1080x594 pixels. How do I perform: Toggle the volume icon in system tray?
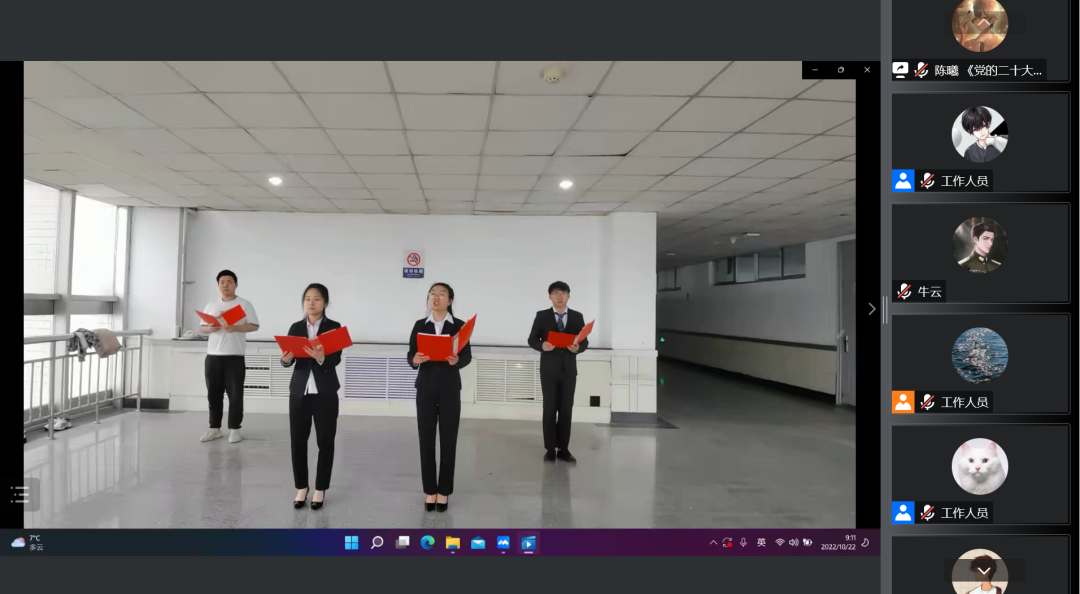[x=793, y=543]
